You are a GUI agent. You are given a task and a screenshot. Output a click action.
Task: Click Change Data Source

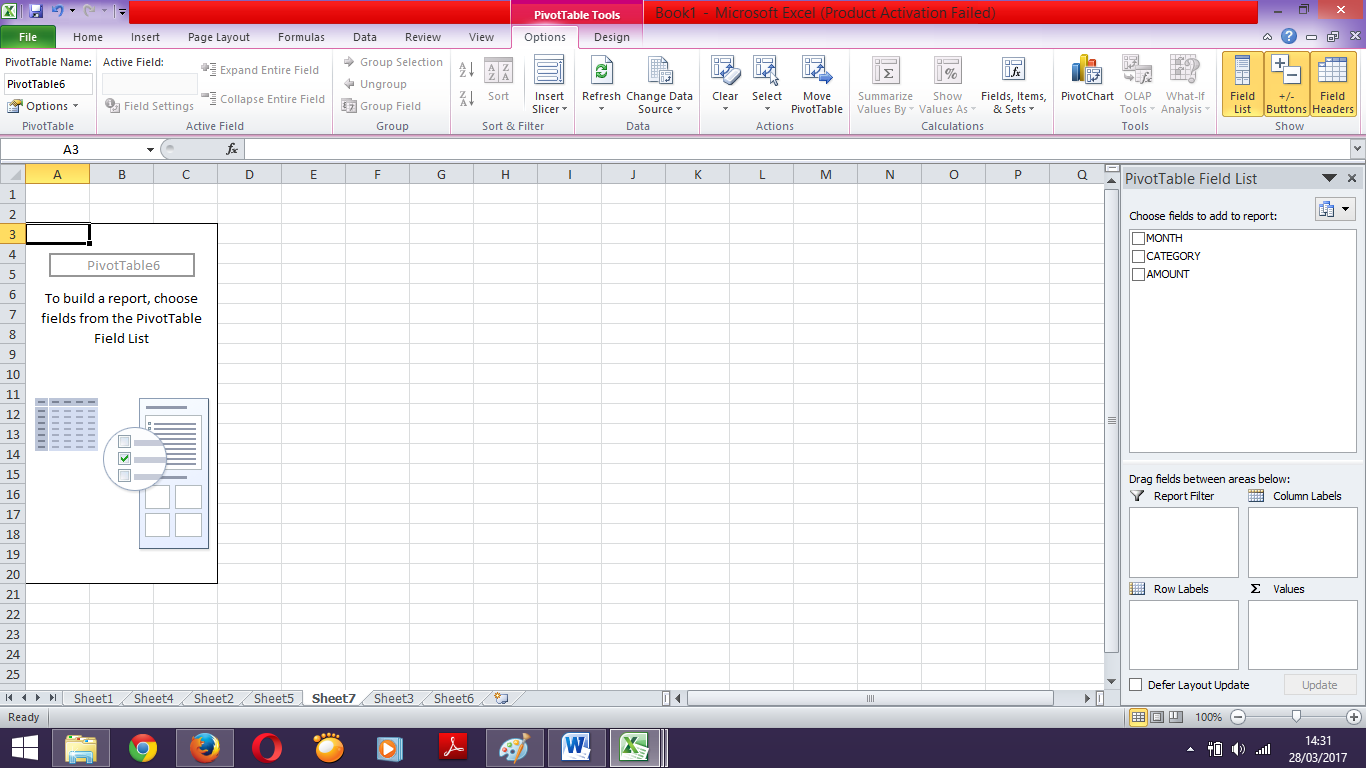click(x=659, y=85)
